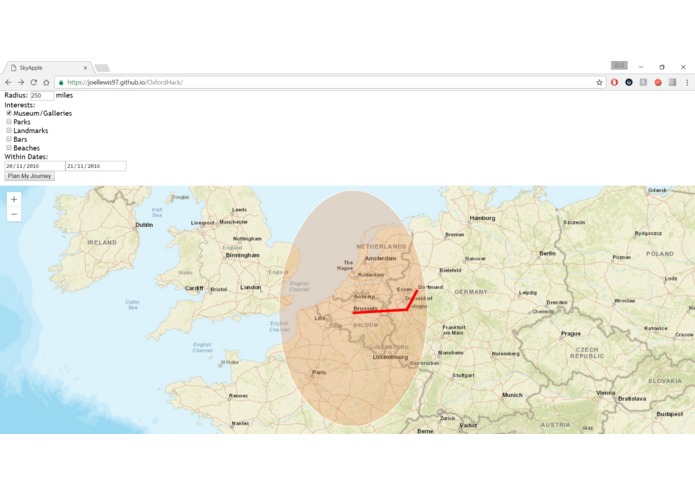This screenshot has width=695, height=494.
Task: Uncheck the Museum/Galleries interest
Action: click(x=9, y=113)
